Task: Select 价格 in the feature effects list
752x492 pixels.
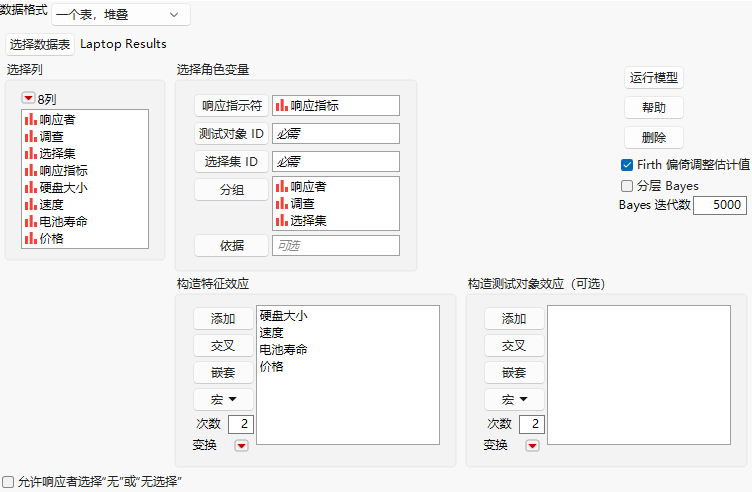Action: (x=271, y=367)
